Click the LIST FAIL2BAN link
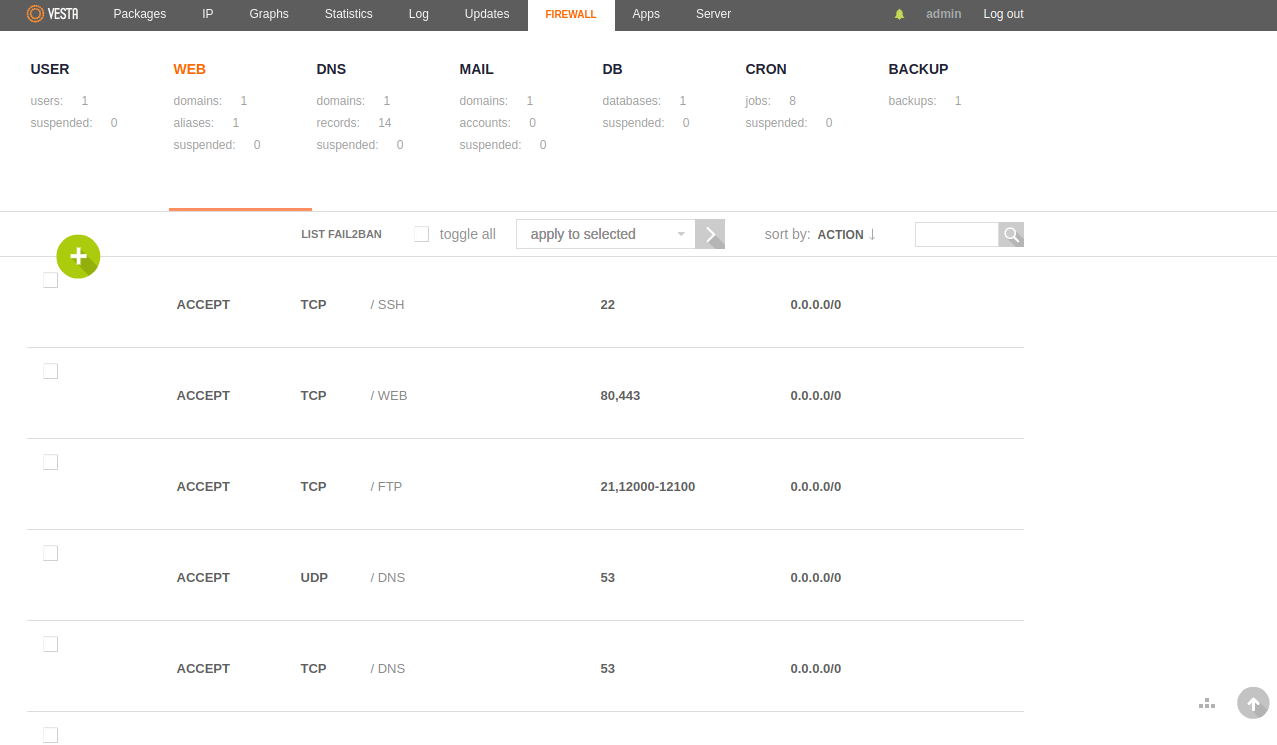 (x=341, y=235)
